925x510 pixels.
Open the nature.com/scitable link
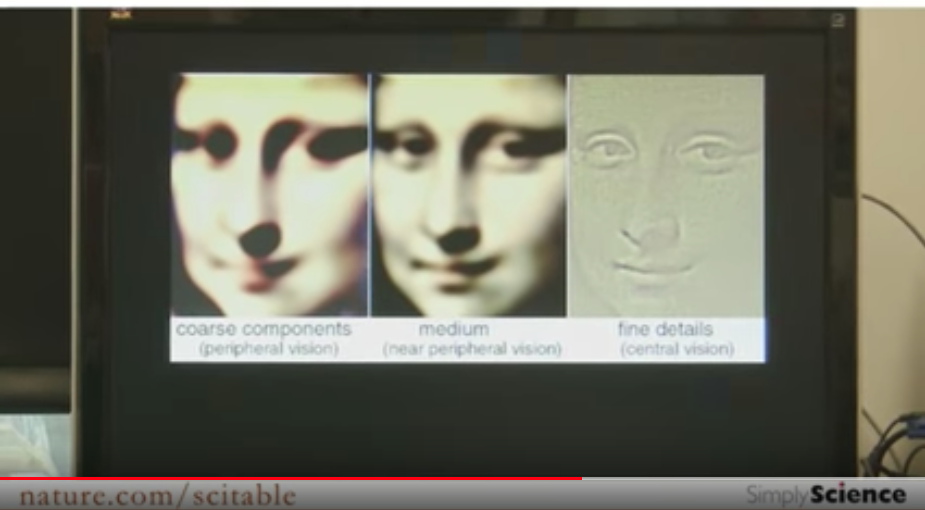pos(158,496)
